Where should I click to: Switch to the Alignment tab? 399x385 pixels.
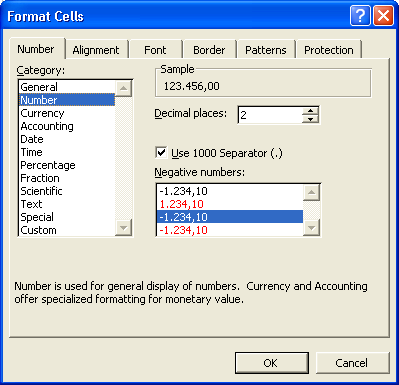click(96, 50)
